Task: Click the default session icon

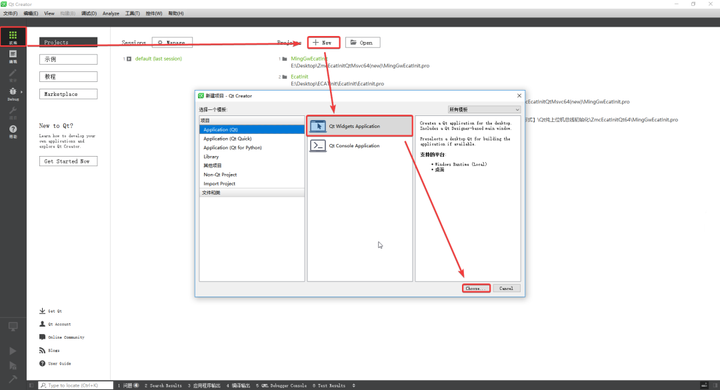Action: click(x=129, y=59)
